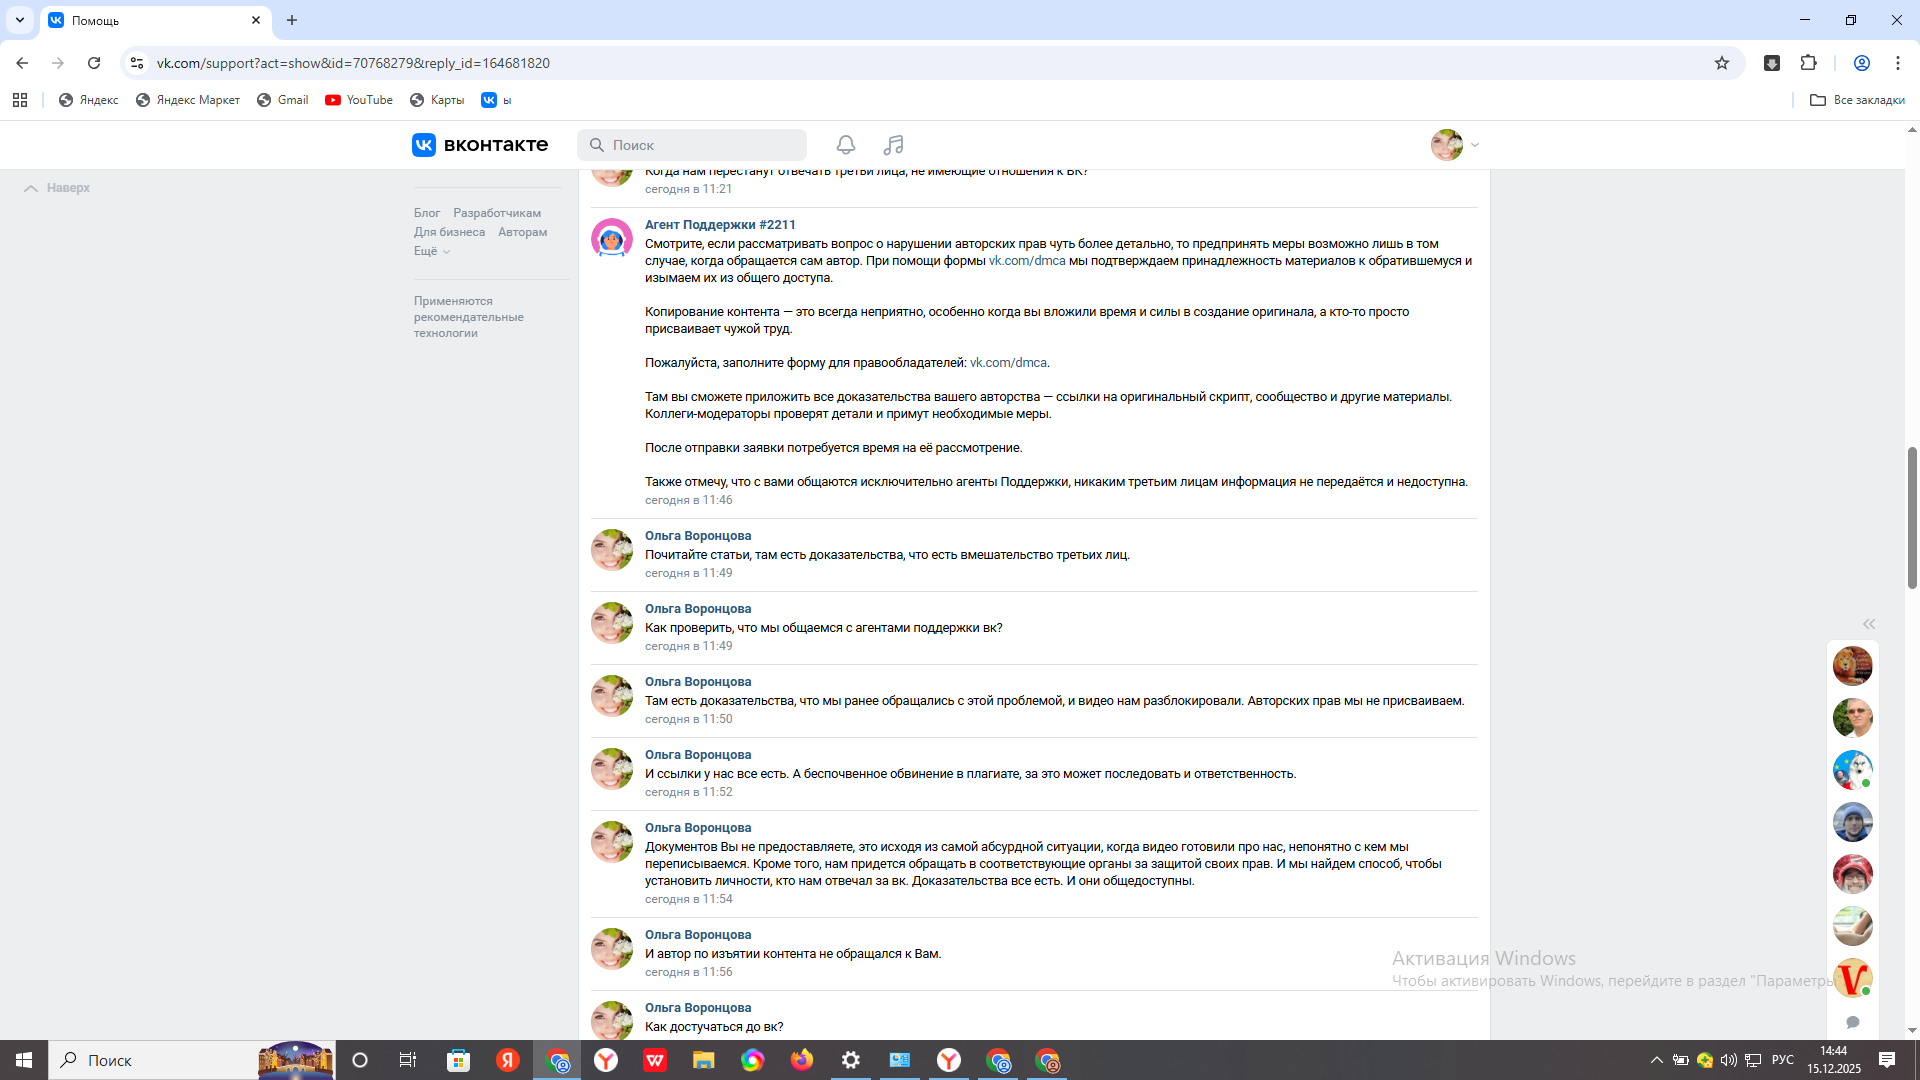Open "Разработчикам" footer link
Image resolution: width=1920 pixels, height=1080 pixels.
tap(496, 213)
